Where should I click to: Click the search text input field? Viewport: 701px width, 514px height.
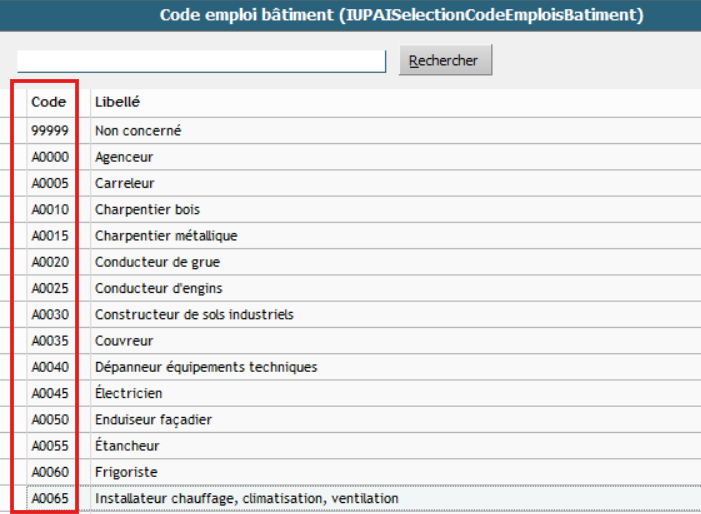tap(201, 61)
